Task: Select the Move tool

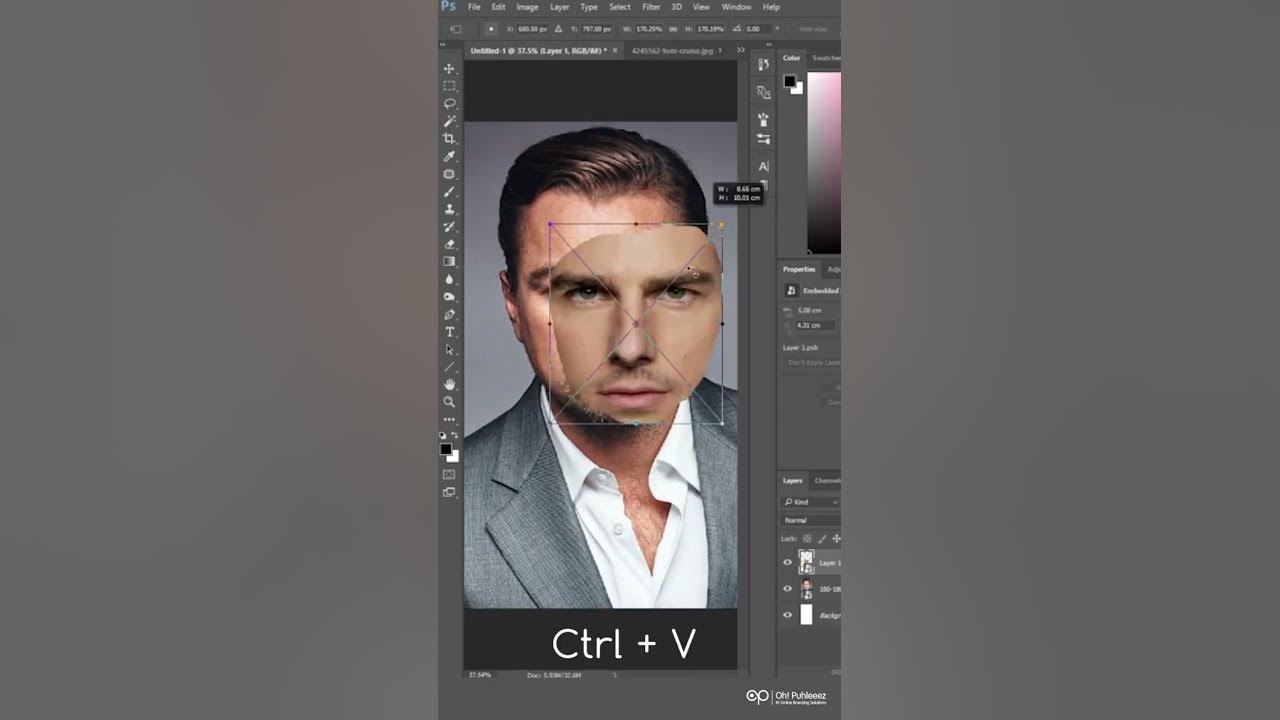Action: tap(449, 69)
